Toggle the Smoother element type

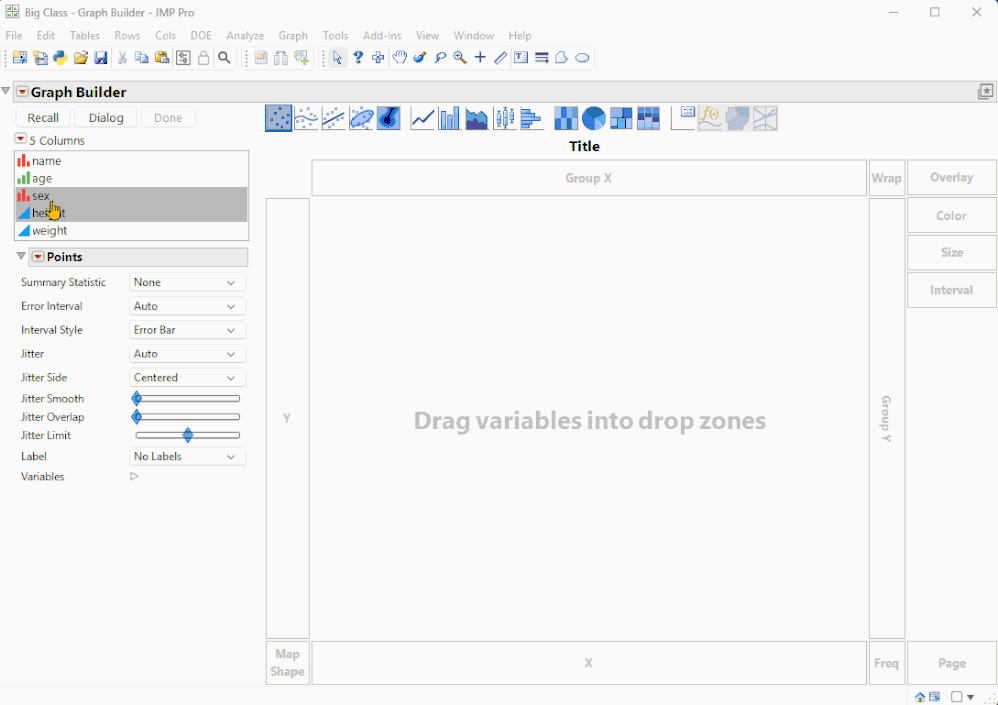306,118
